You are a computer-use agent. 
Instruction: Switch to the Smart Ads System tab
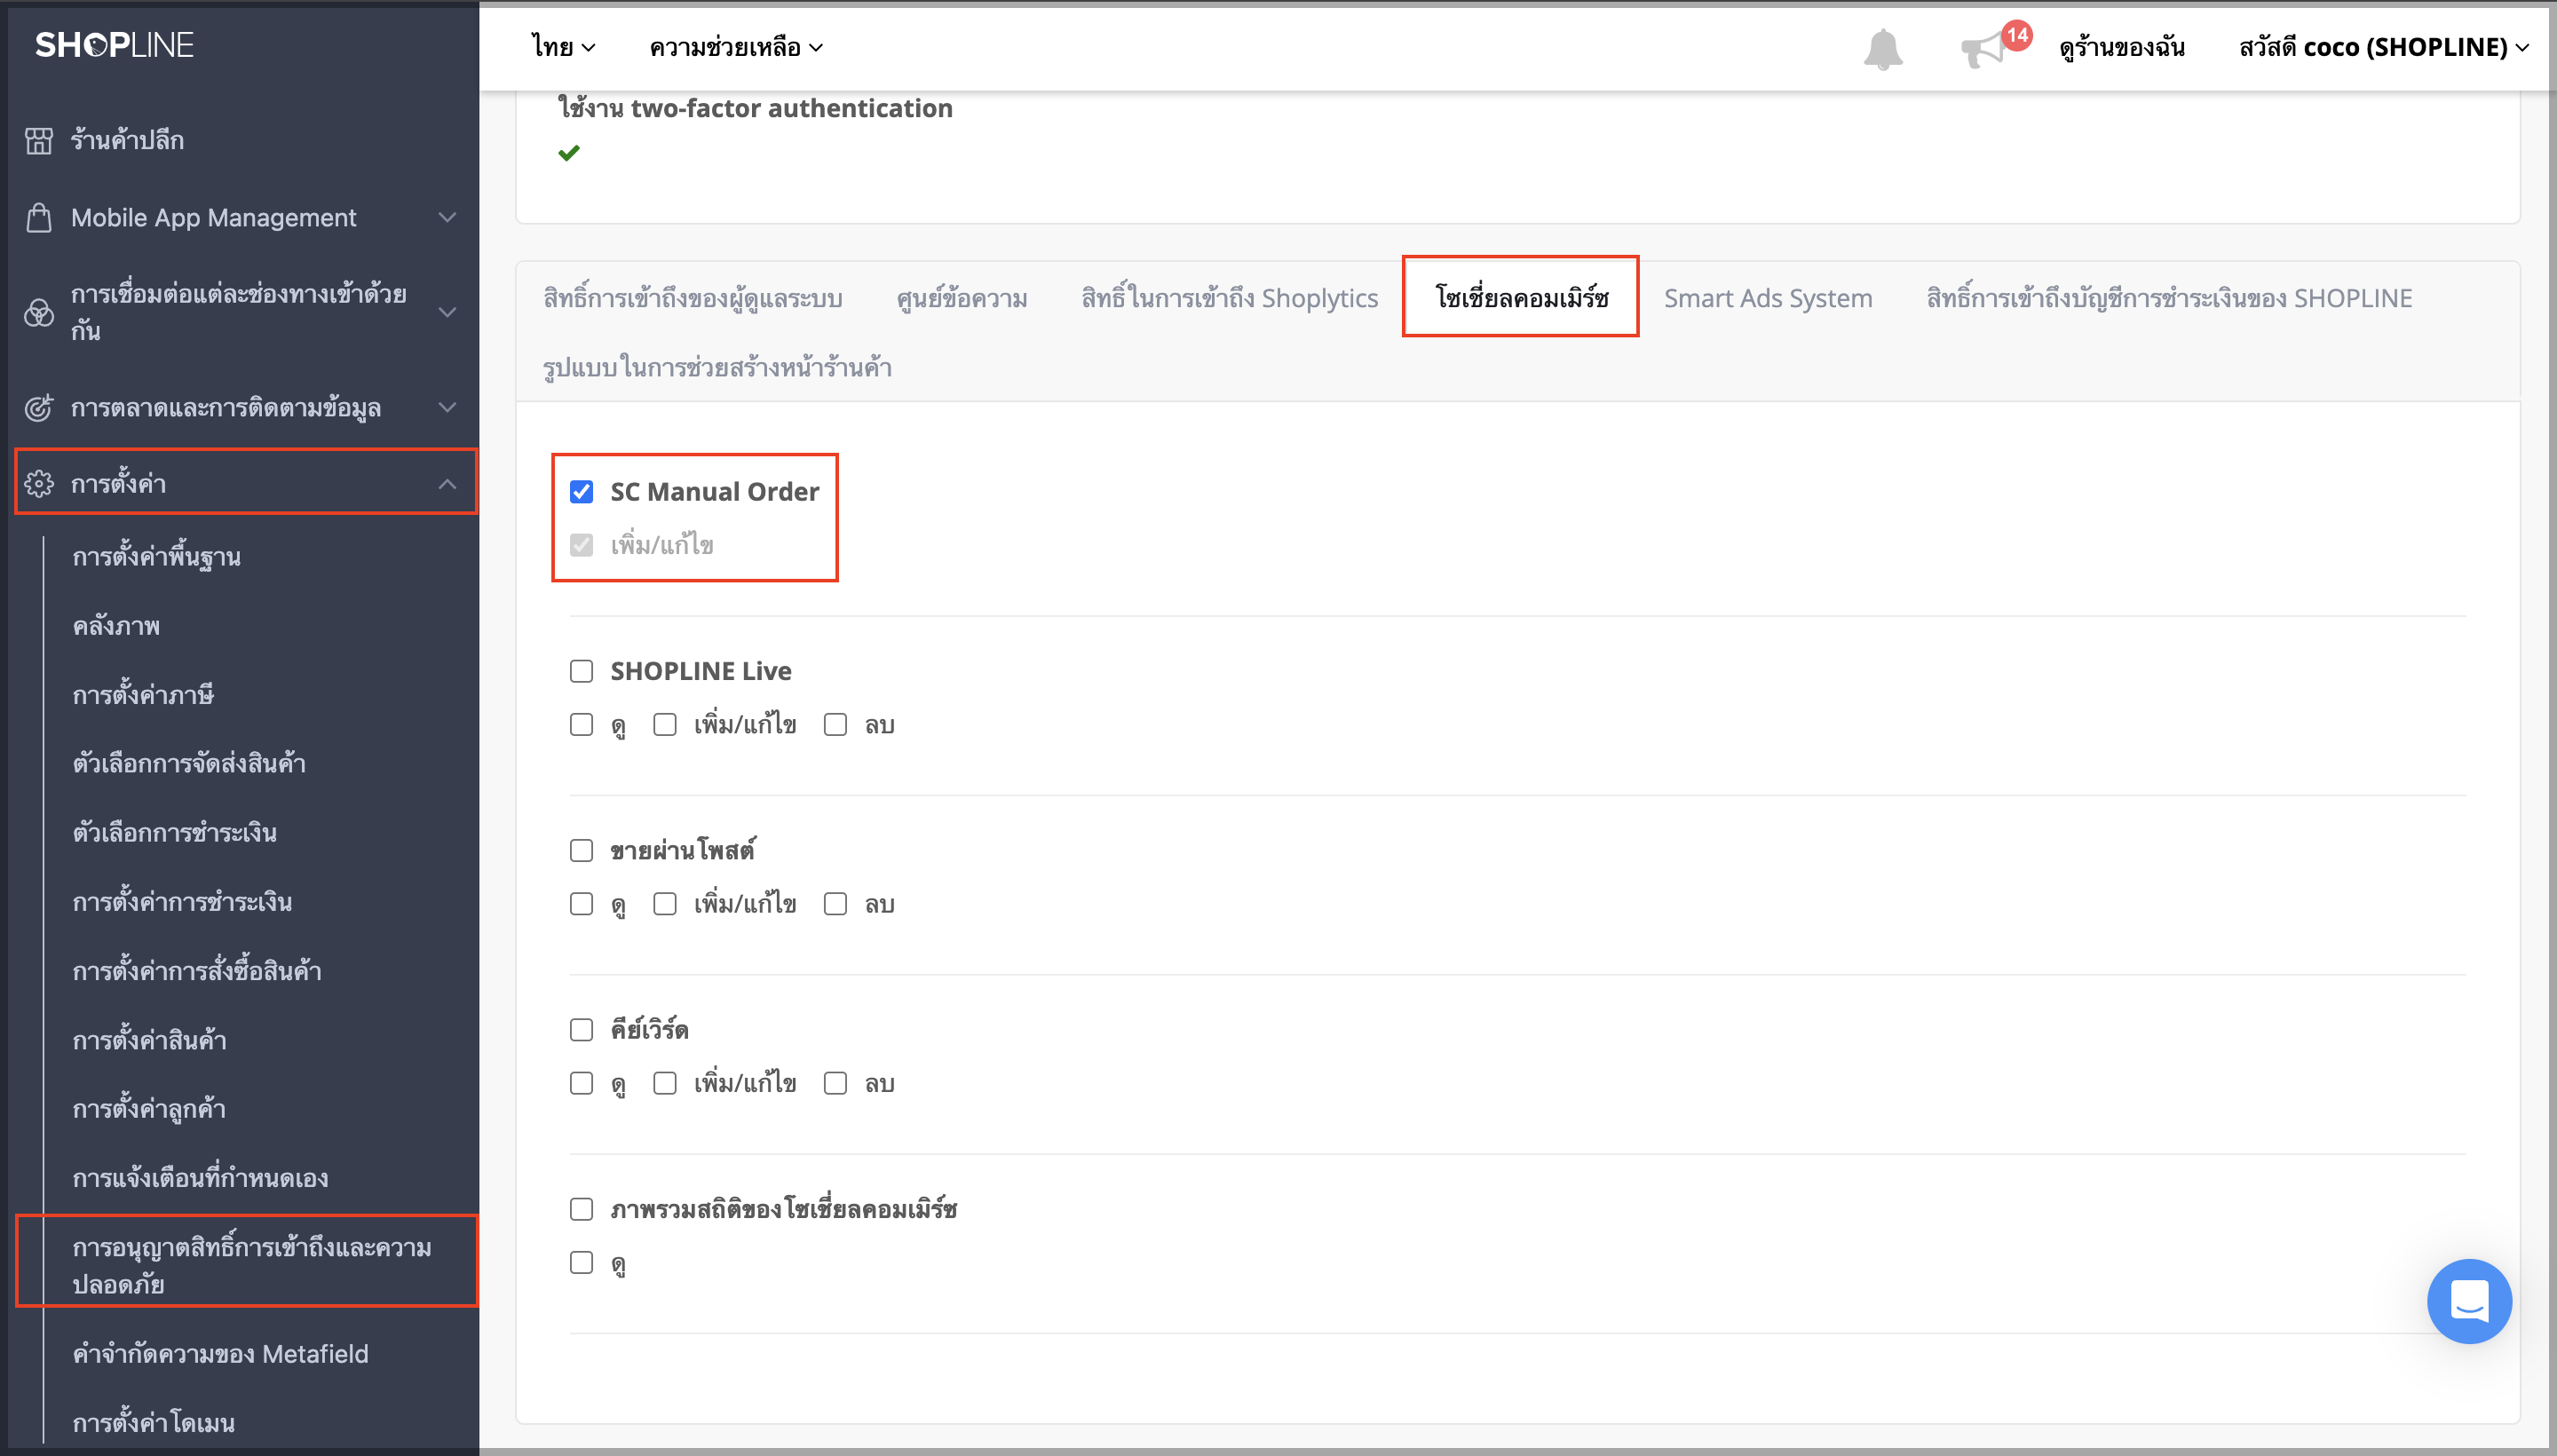coord(1767,298)
